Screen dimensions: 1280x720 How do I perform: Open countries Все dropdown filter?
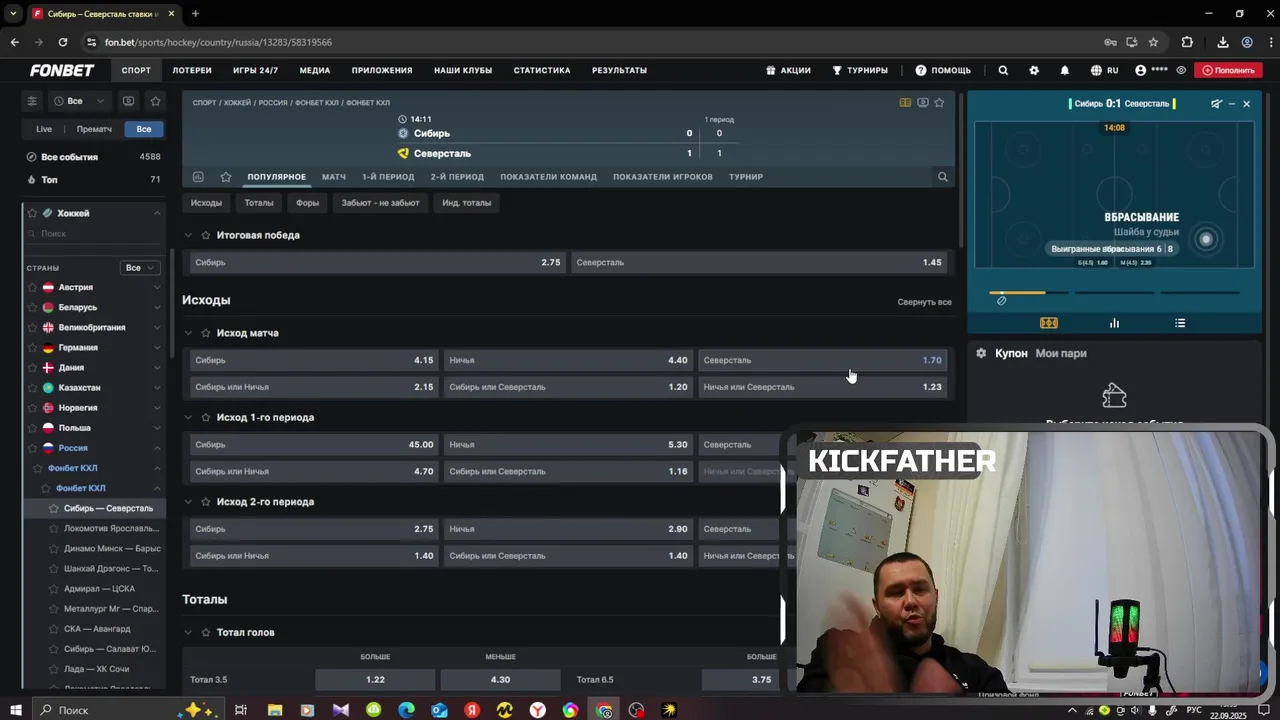pos(139,268)
